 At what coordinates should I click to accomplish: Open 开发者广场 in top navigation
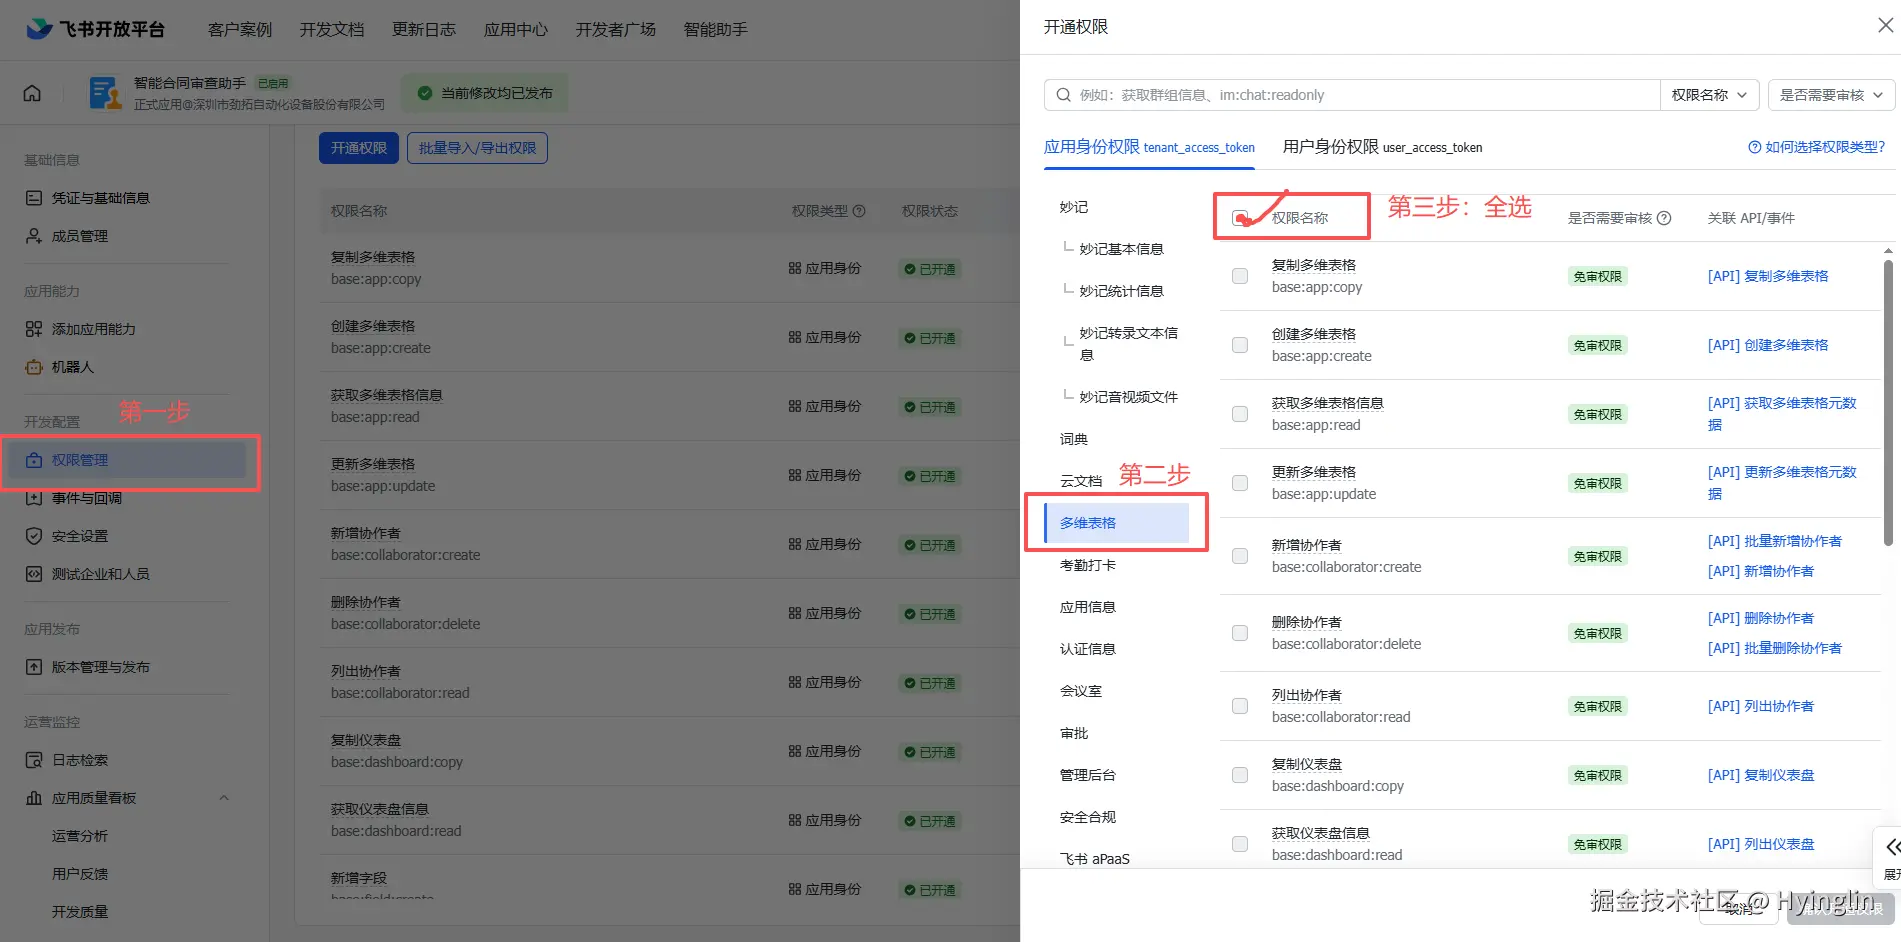(x=616, y=29)
